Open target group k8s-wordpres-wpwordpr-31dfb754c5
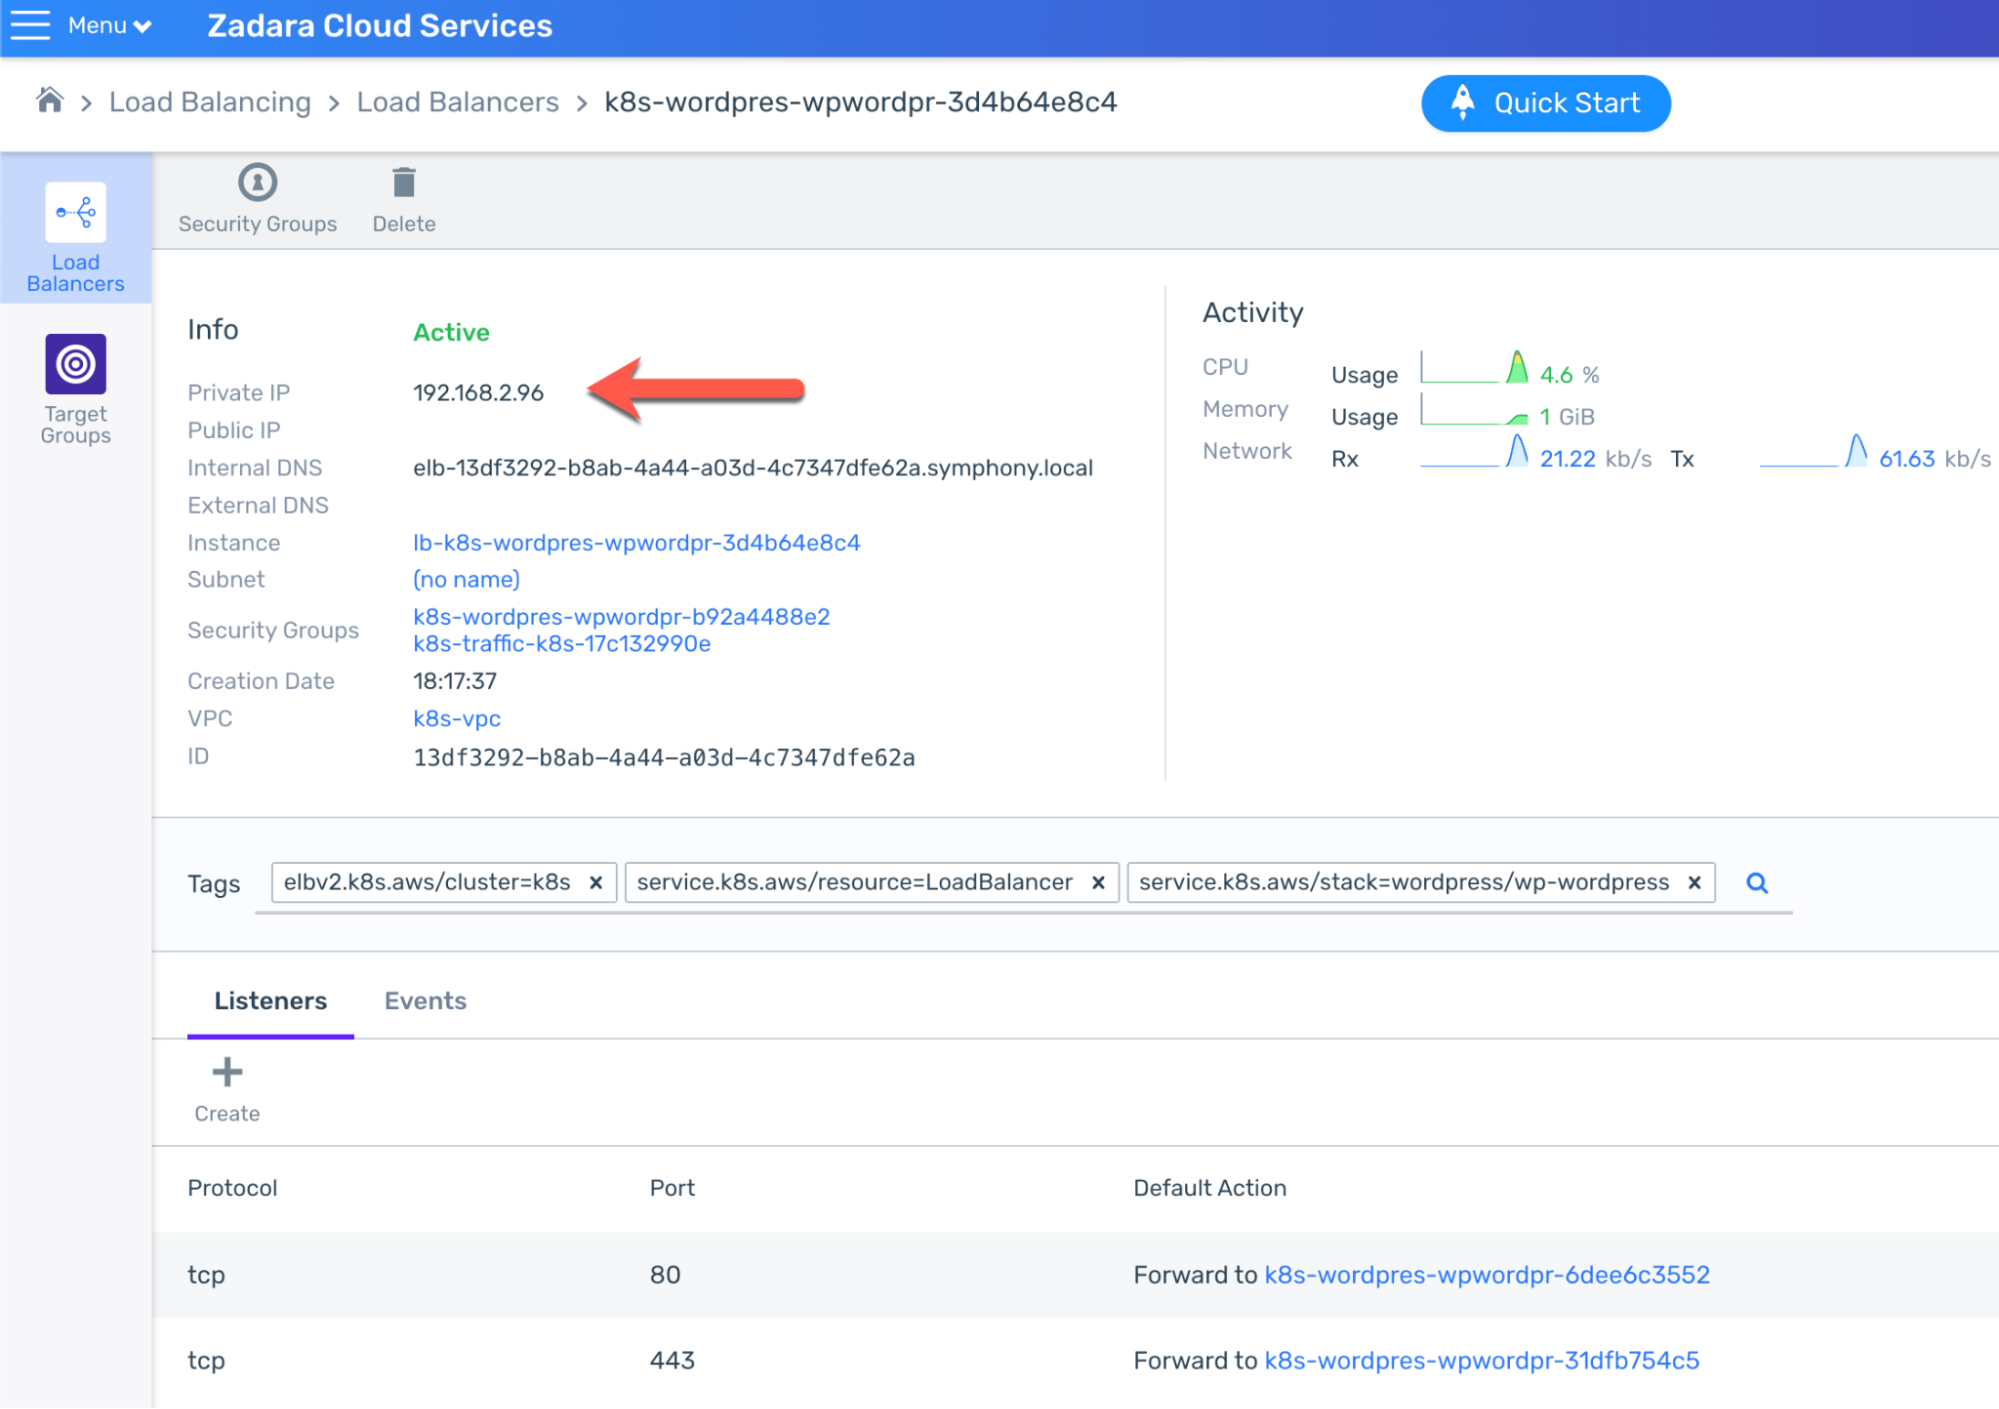 click(1482, 1361)
